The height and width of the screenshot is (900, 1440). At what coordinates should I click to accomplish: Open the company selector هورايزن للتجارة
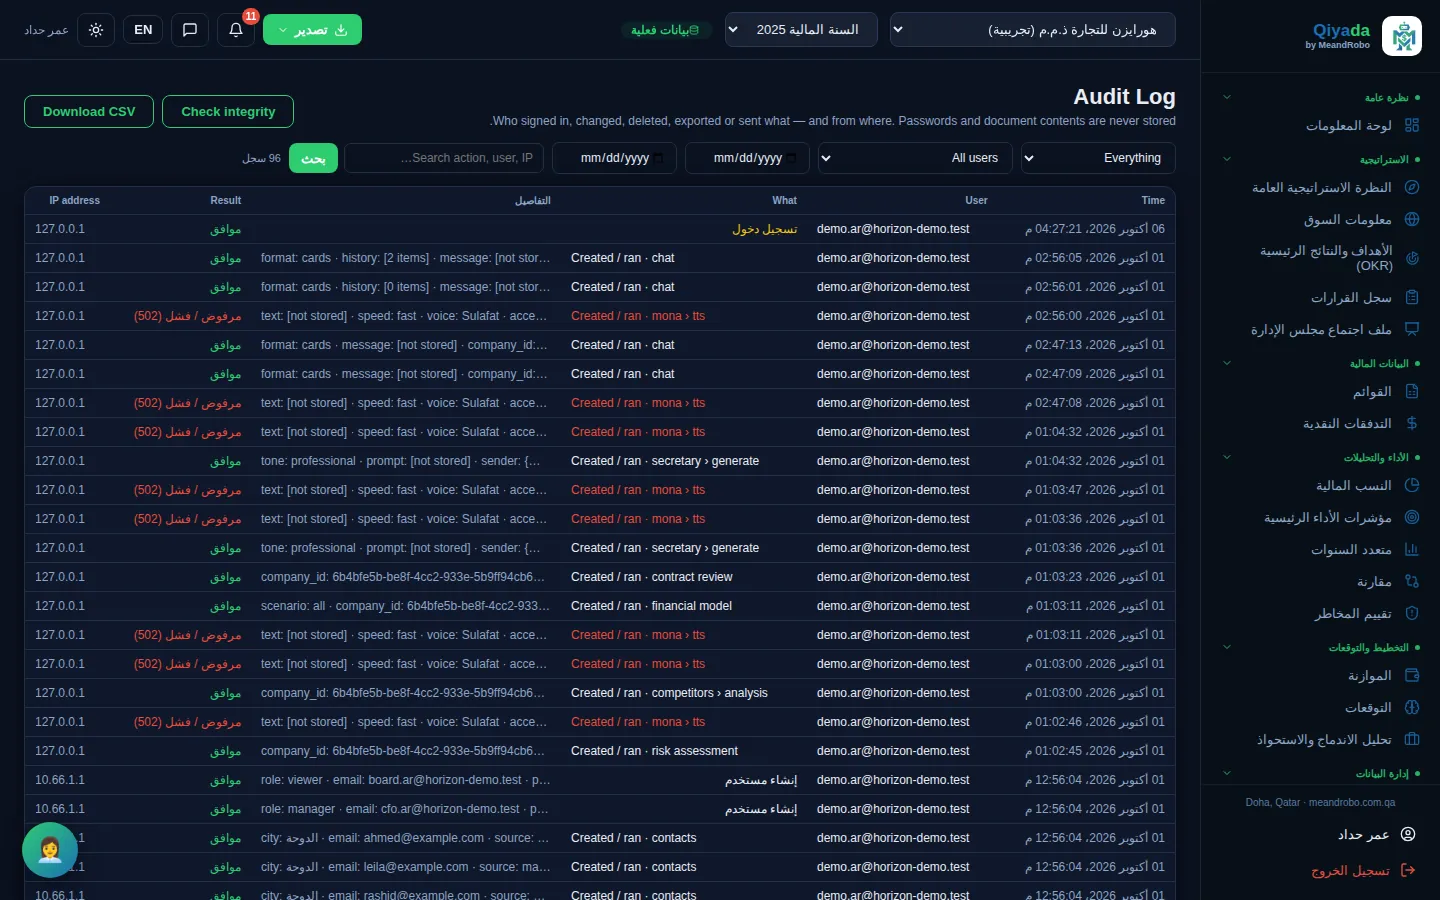pos(1032,30)
